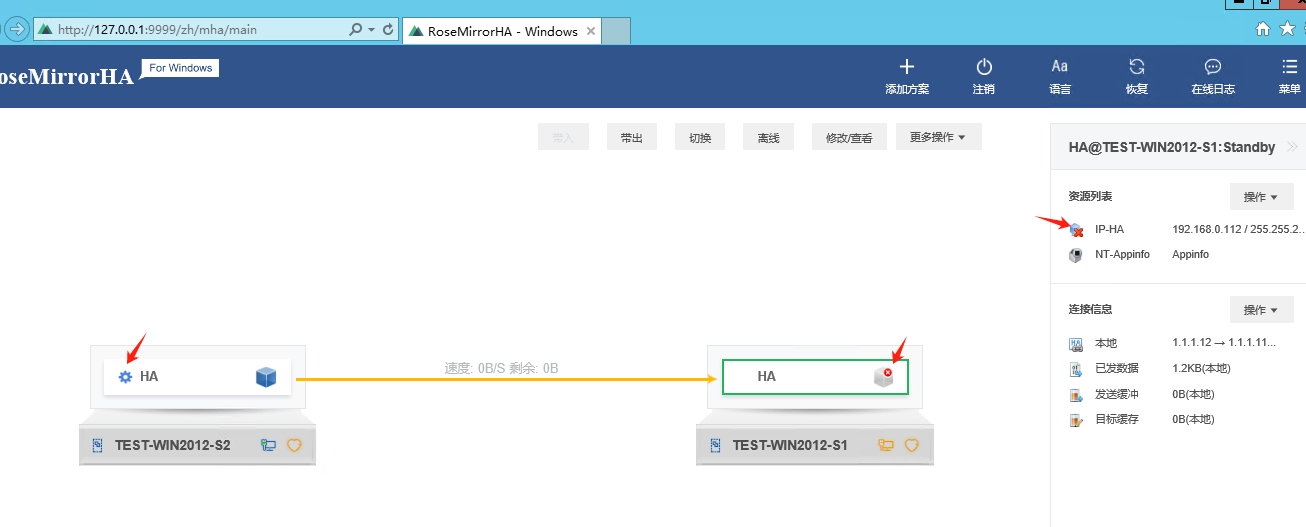Screen dimensions: 1306x527
Task: Click the browser favorites star icon
Action: [x=1288, y=29]
